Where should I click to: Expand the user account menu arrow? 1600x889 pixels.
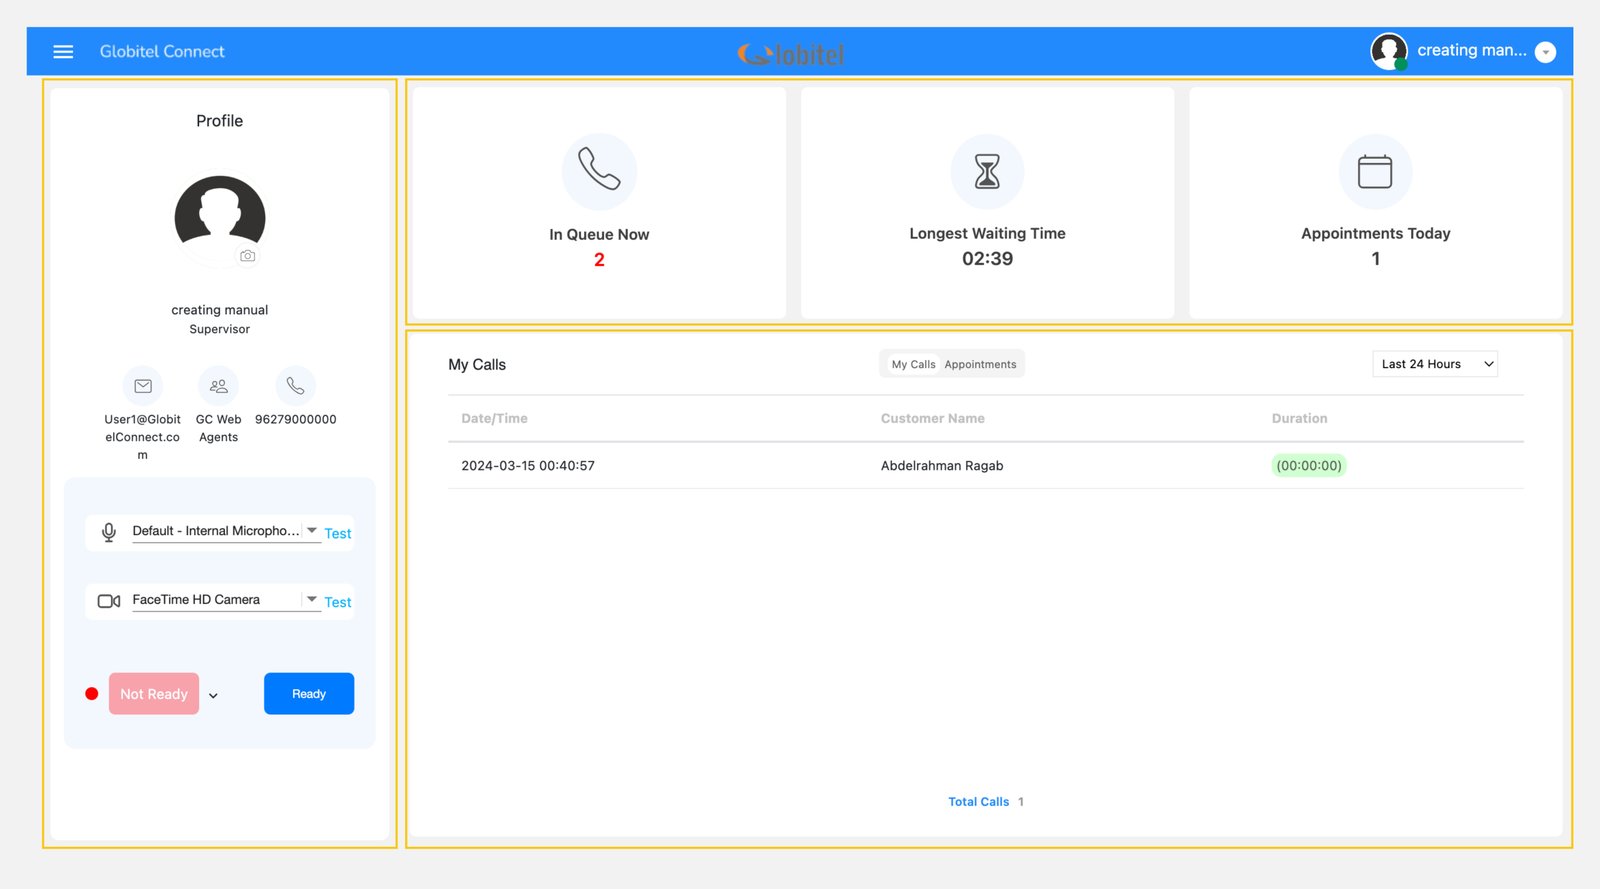[x=1545, y=52]
